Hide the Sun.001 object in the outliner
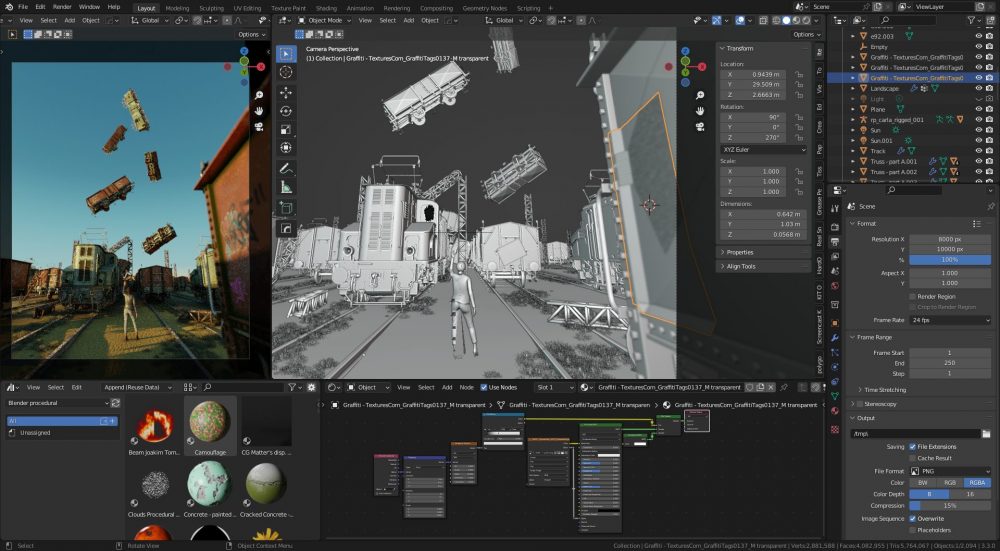 978,140
